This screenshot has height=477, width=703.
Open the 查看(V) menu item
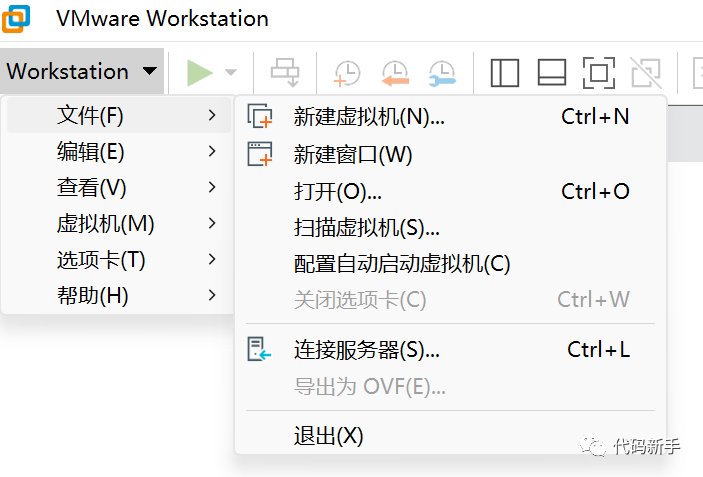pyautogui.click(x=119, y=187)
